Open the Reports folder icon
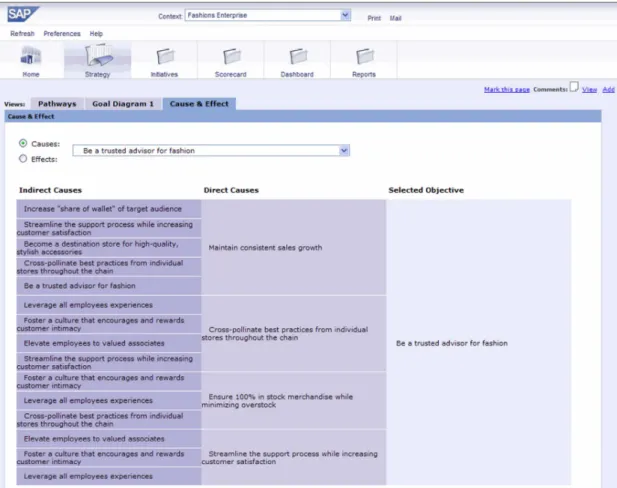 coord(364,56)
